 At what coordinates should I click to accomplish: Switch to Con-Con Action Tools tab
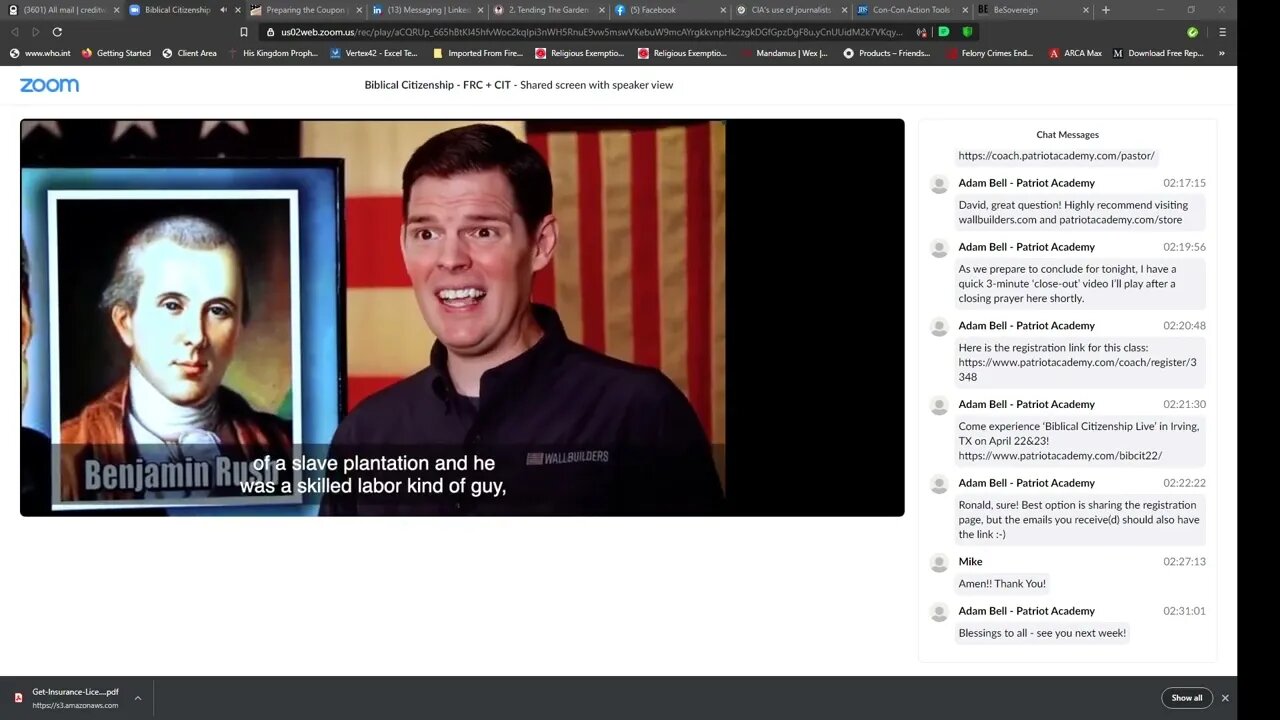tap(912, 10)
